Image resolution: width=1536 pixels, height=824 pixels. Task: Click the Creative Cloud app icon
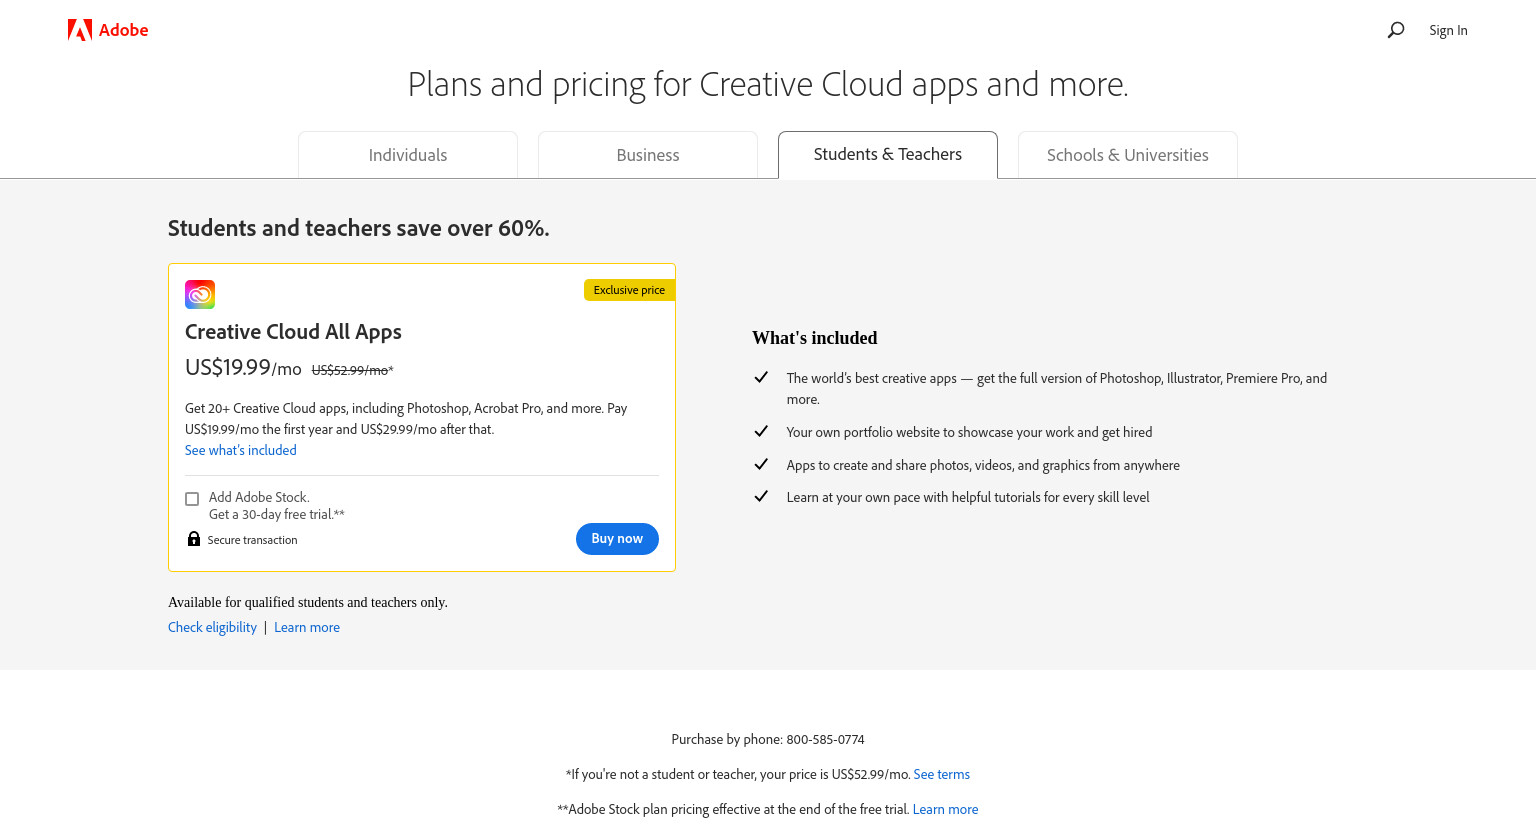pos(200,294)
